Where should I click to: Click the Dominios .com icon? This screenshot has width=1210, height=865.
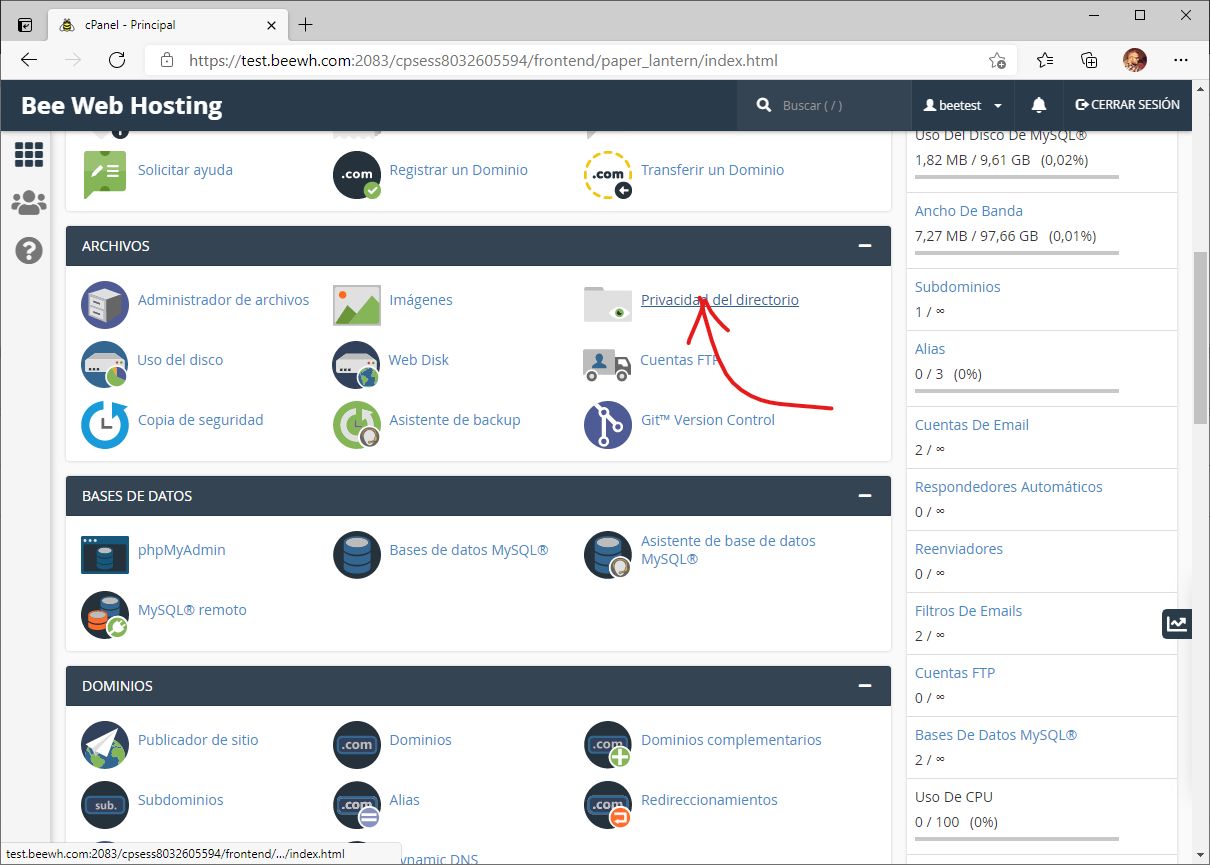(x=357, y=745)
